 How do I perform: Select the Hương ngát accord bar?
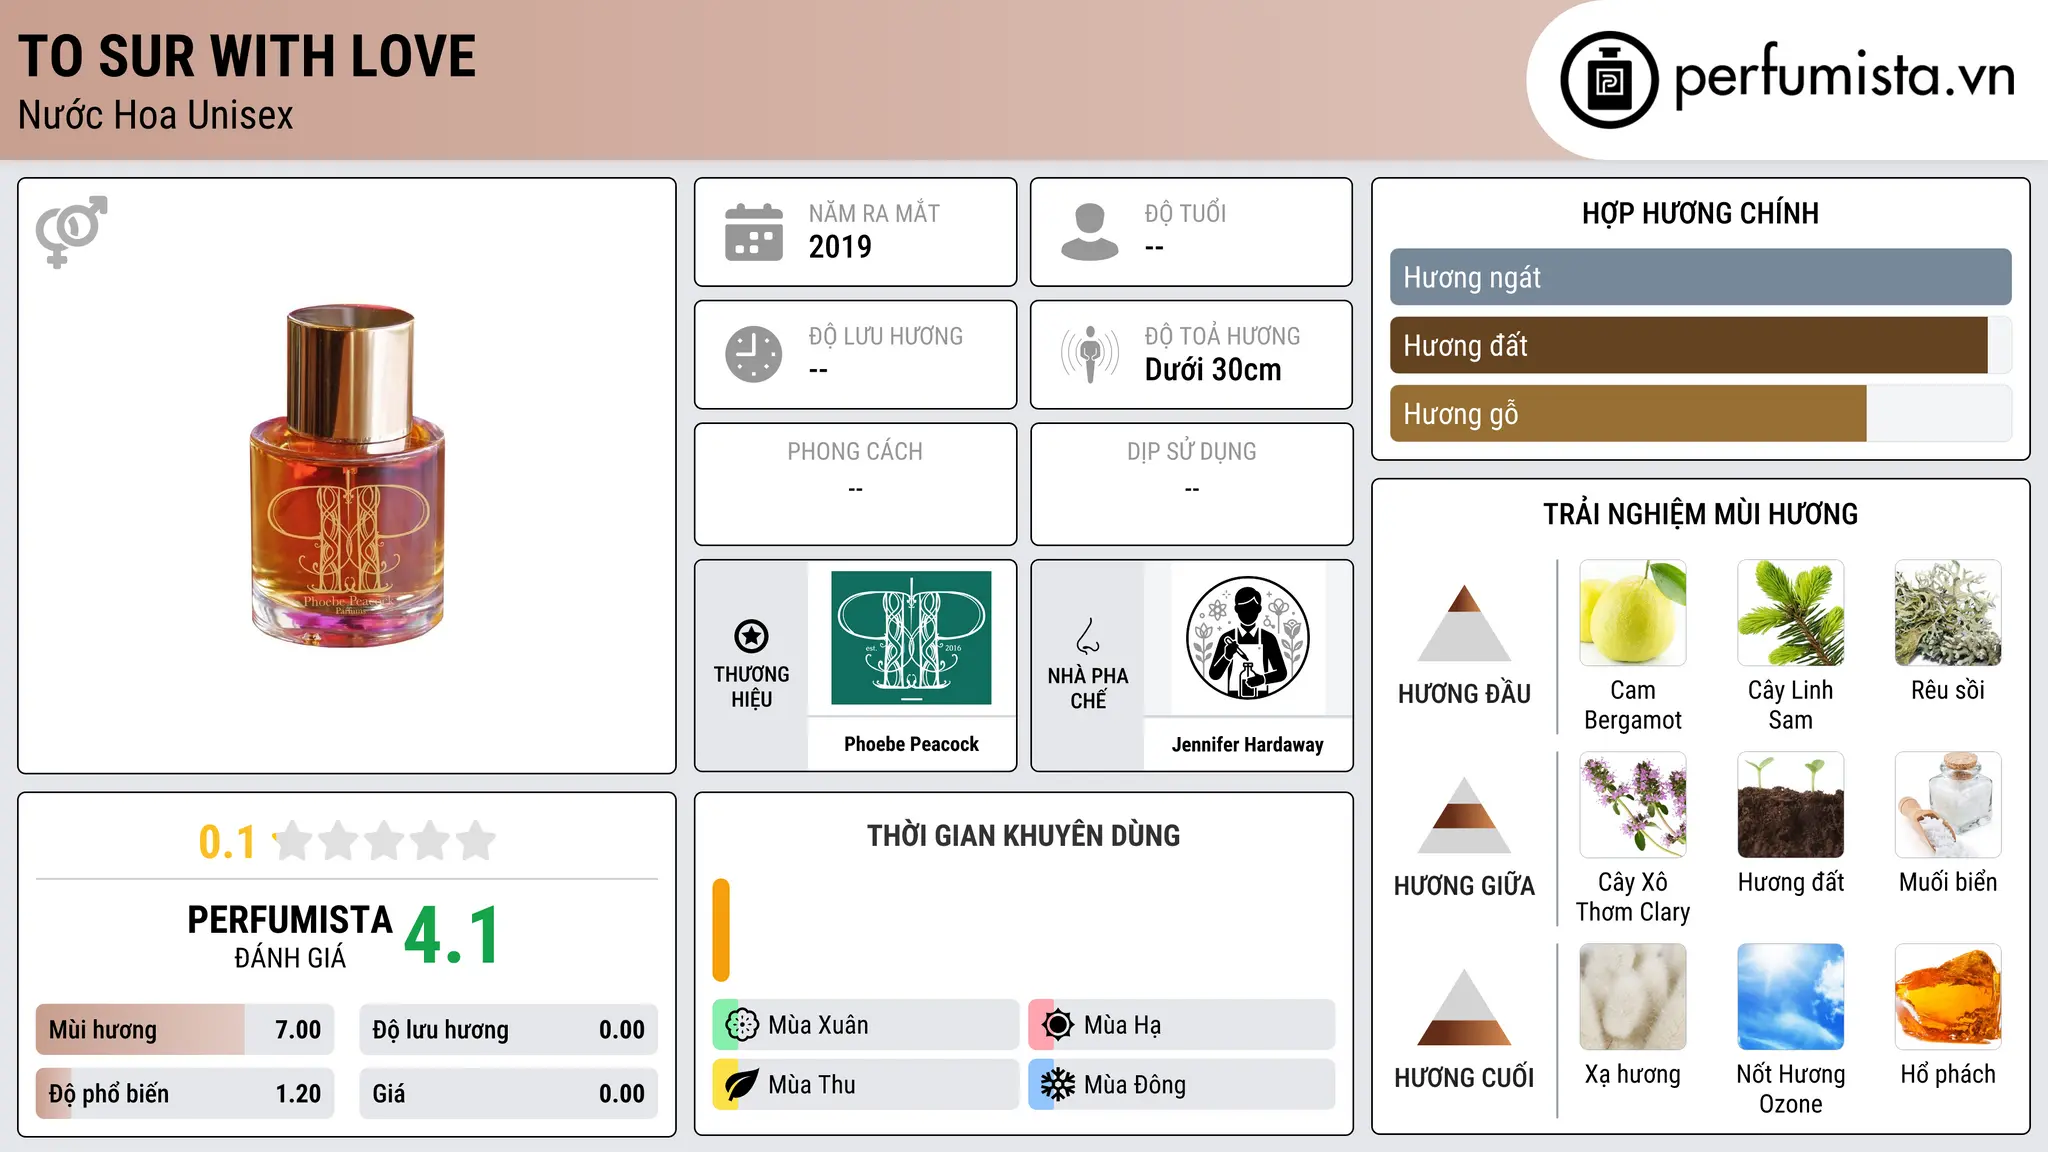click(x=1700, y=277)
